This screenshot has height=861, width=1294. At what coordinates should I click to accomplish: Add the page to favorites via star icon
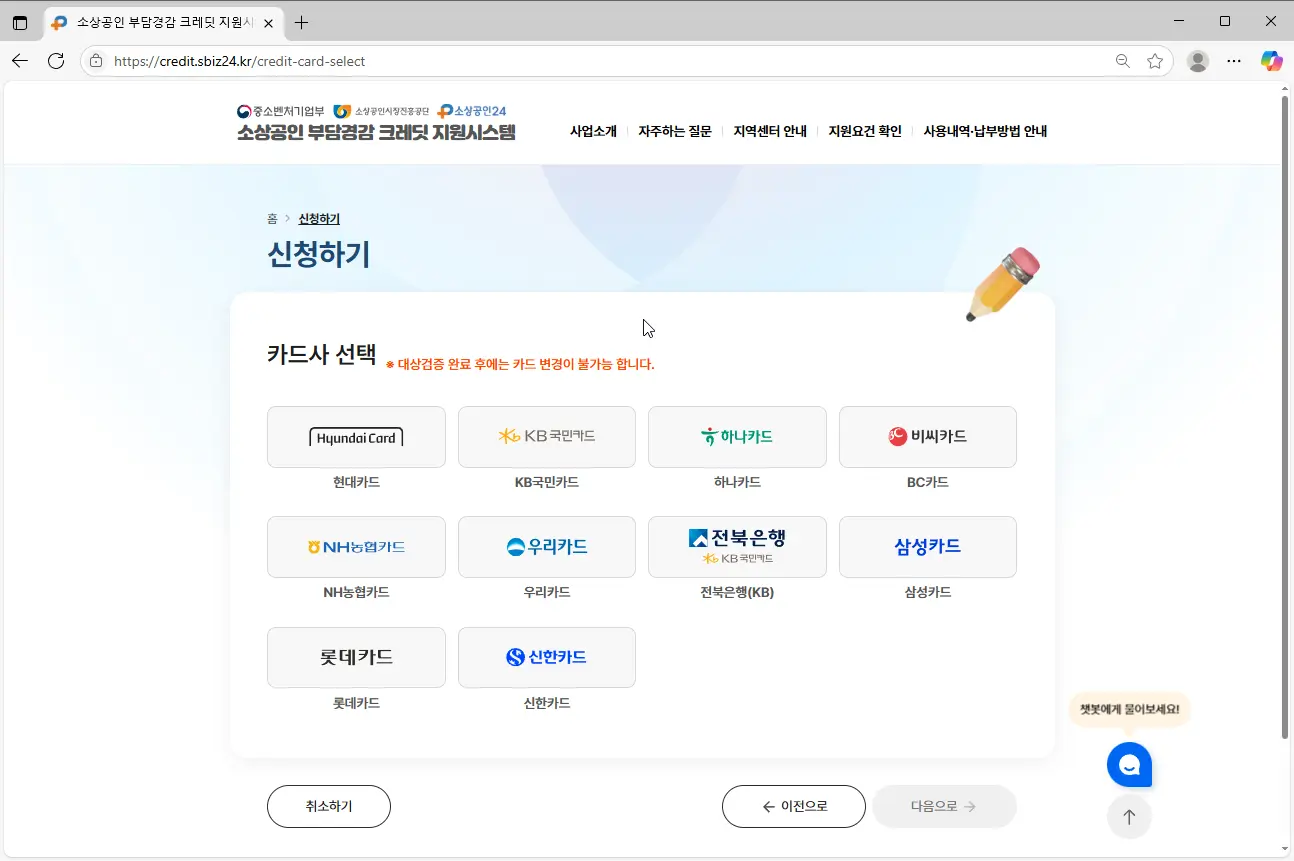click(1157, 61)
